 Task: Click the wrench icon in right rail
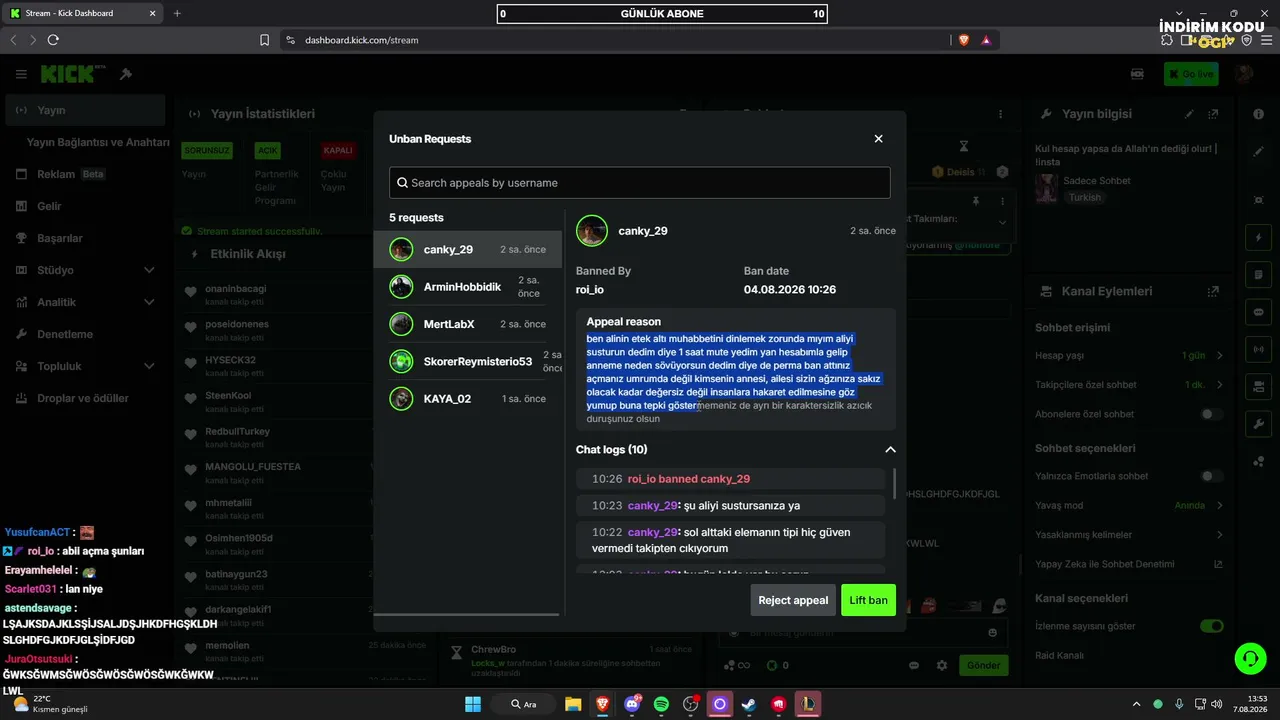(1258, 424)
